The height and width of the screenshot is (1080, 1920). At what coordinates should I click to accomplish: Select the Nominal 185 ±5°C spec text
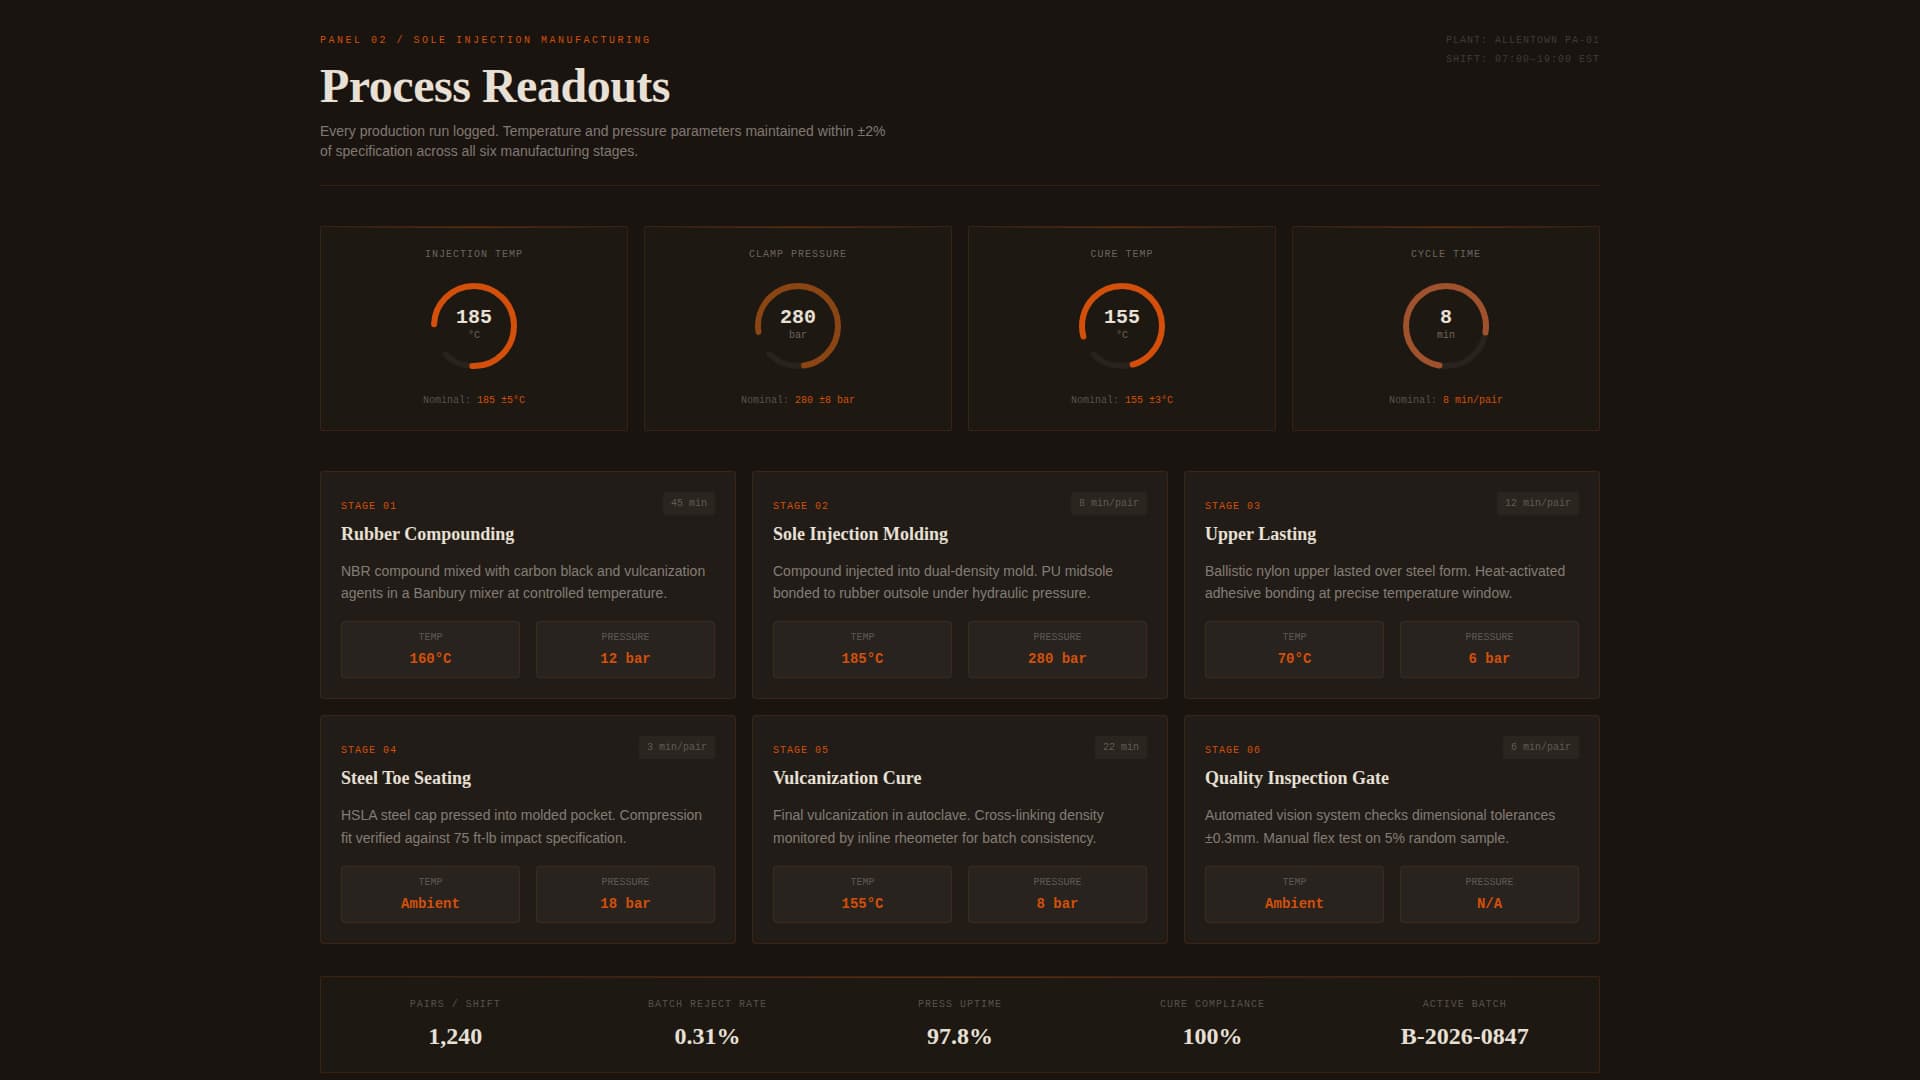(x=473, y=398)
